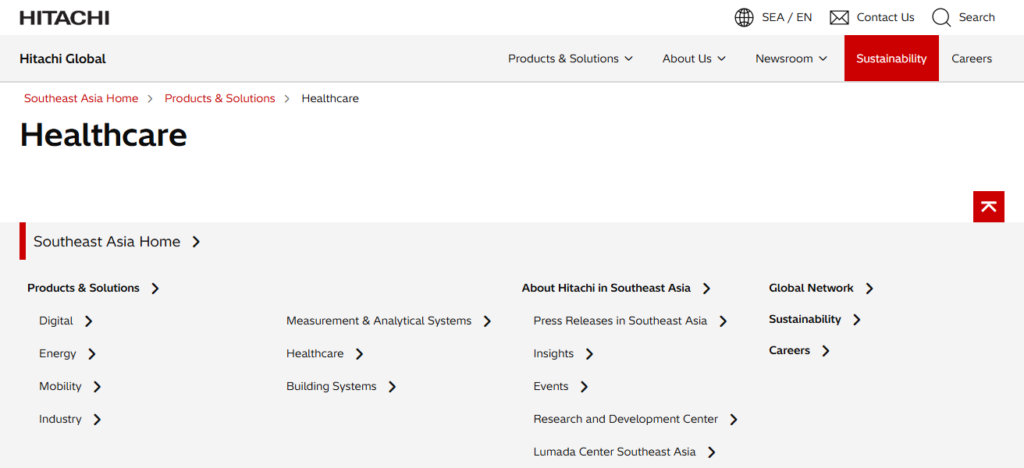The height and width of the screenshot is (468, 1024).
Task: Click the Healthcare breadcrumb text
Action: 330,99
